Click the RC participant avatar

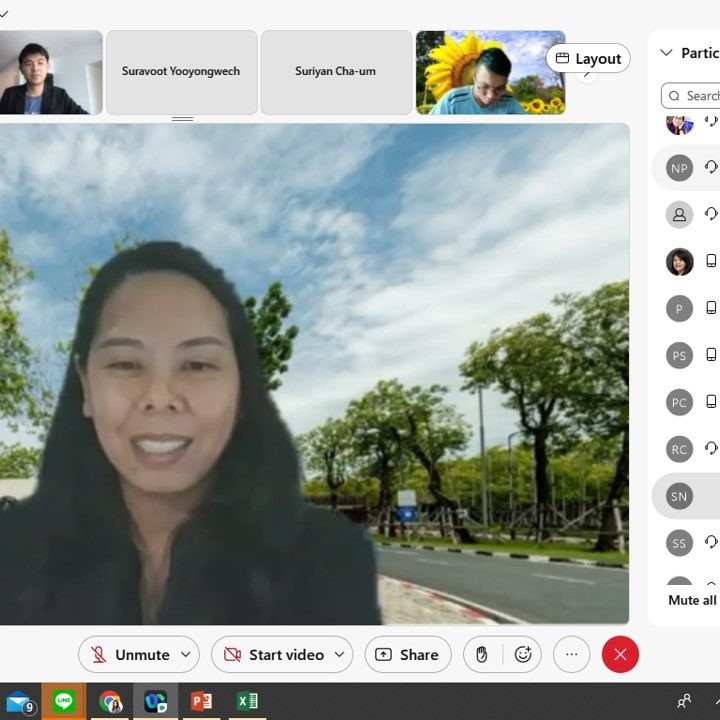point(679,449)
